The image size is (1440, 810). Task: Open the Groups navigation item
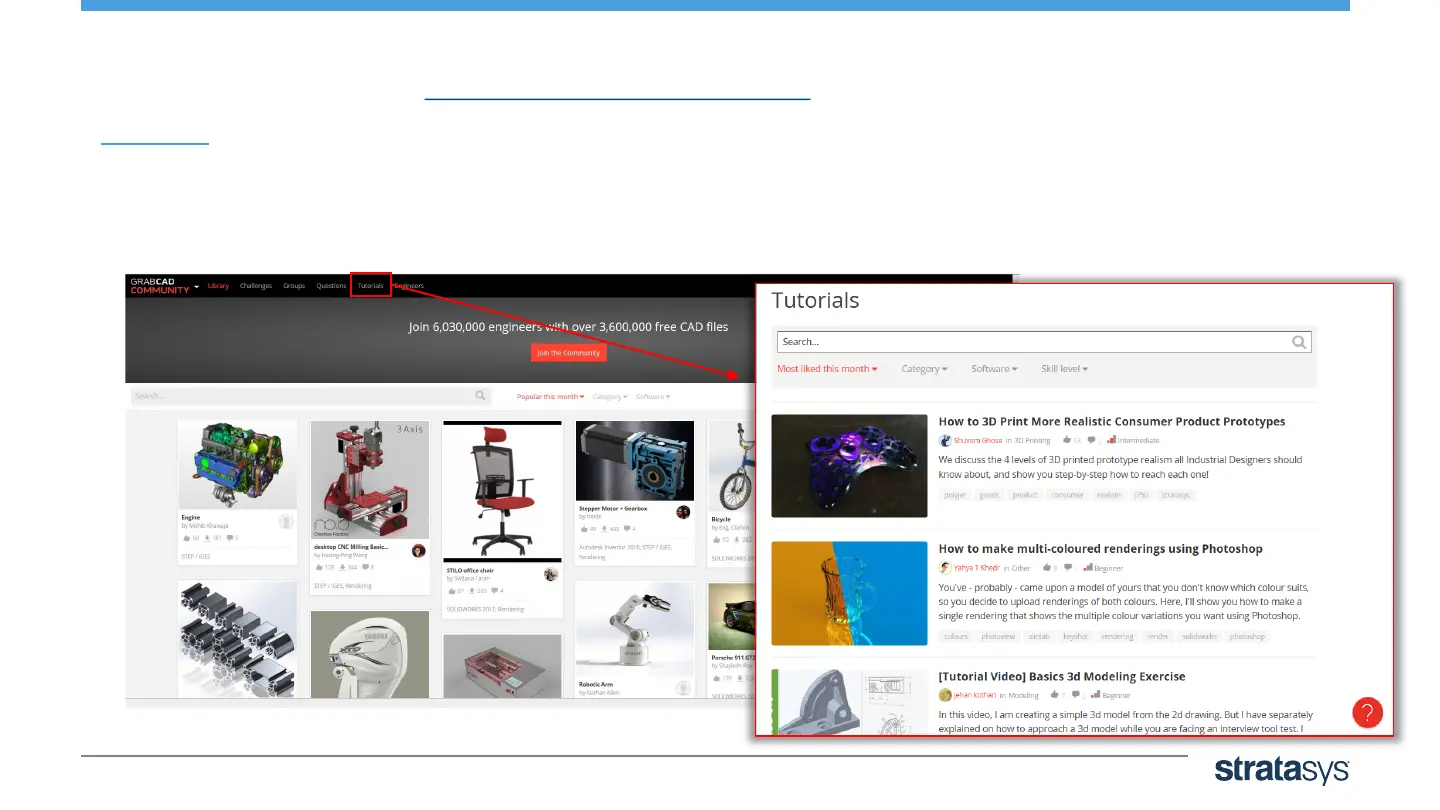point(294,286)
